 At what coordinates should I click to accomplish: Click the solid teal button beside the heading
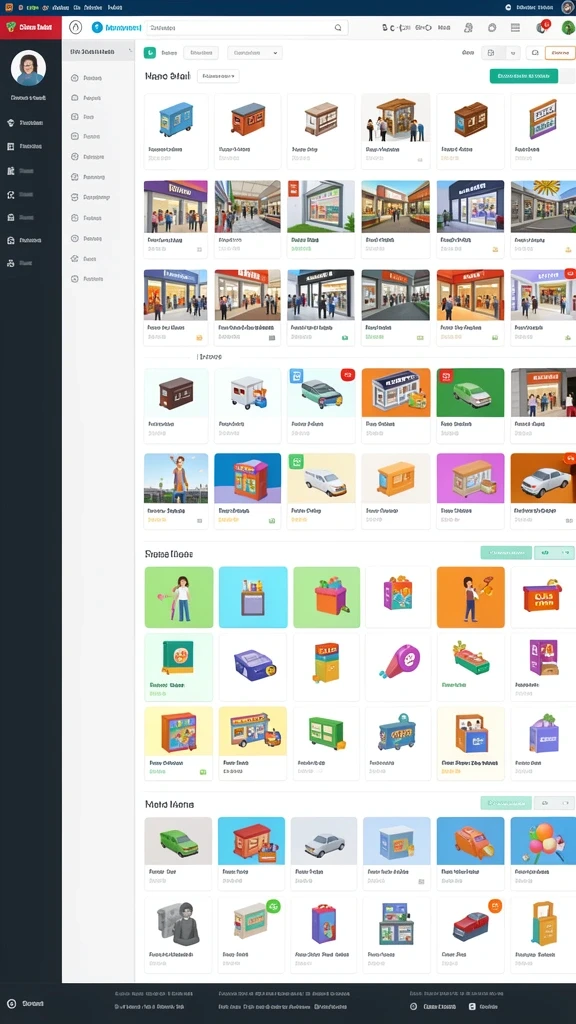point(524,76)
